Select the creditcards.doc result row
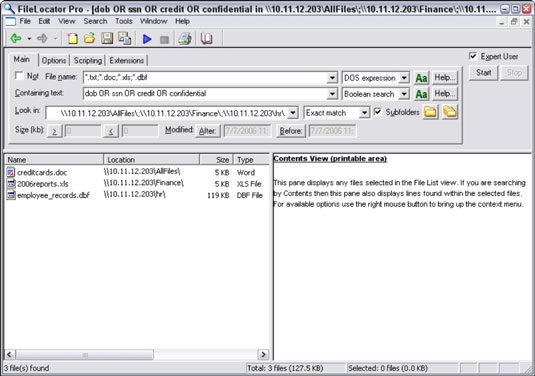Viewport: 535px width, 376px height. 137,172
